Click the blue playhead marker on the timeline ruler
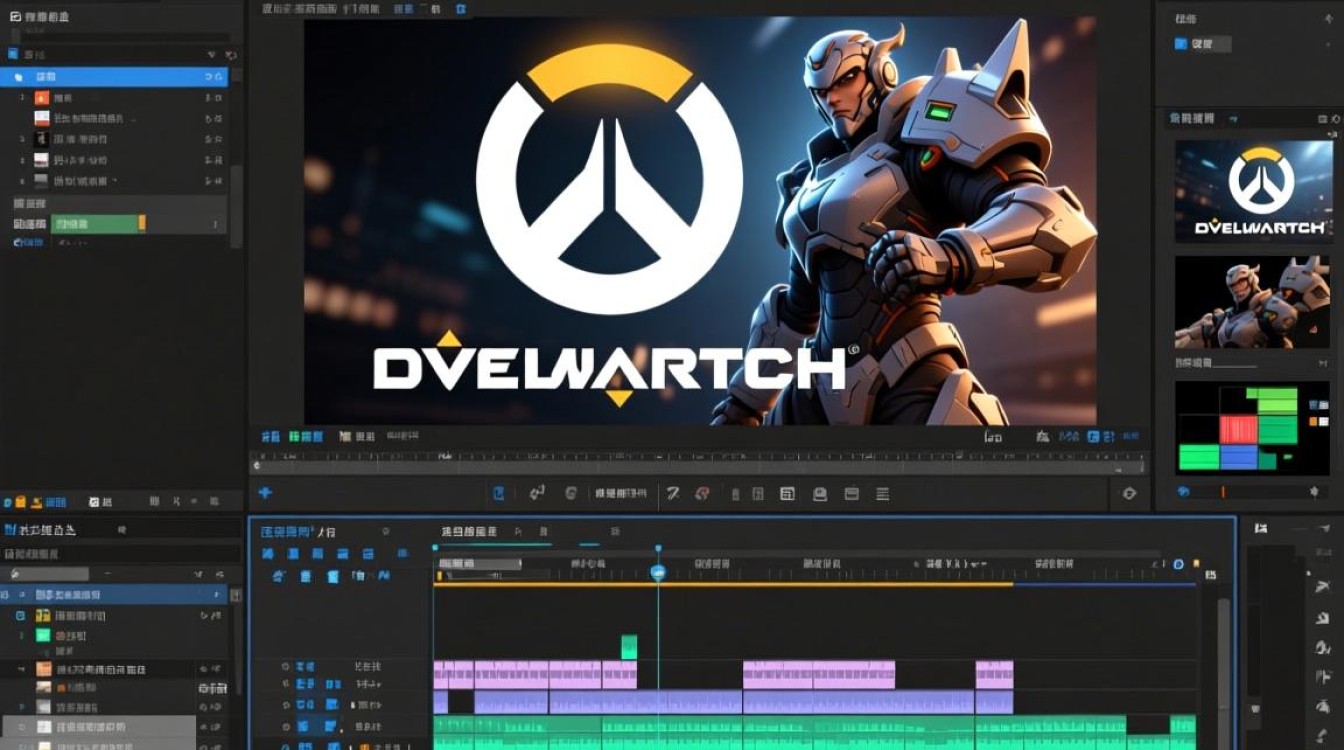 pos(658,572)
